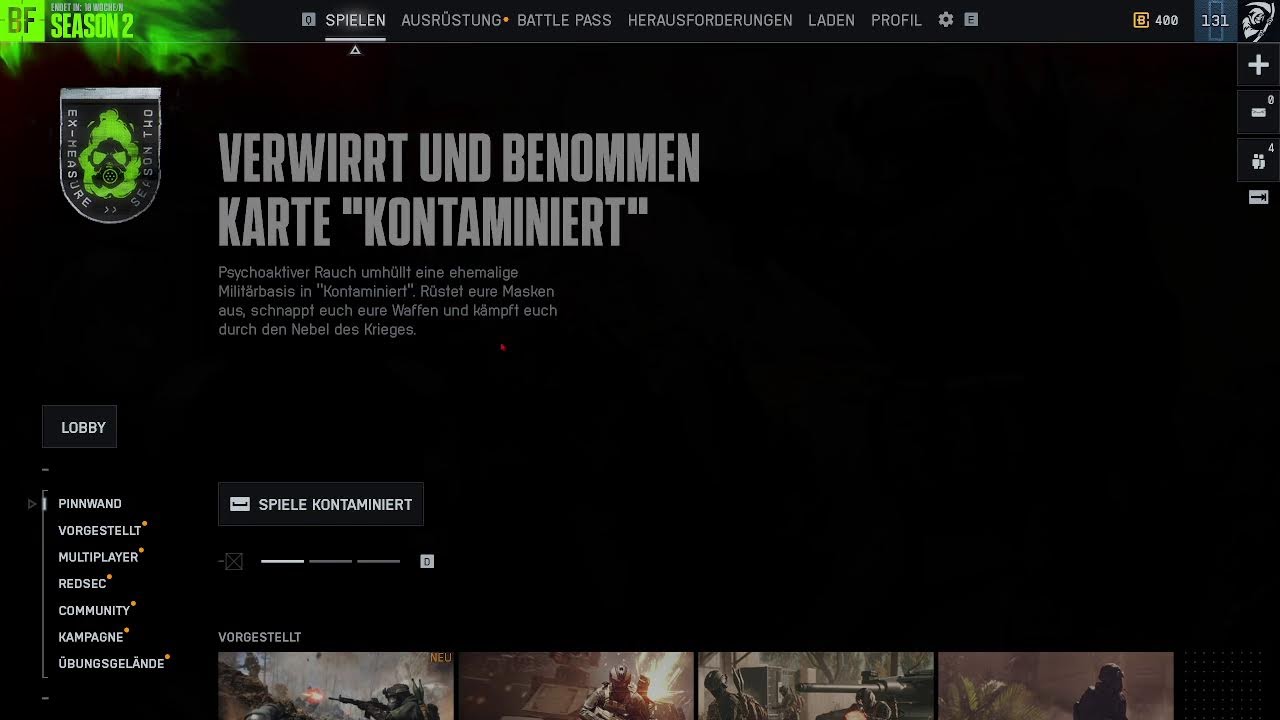The height and width of the screenshot is (720, 1280).
Task: Click the BF Season 2 logo
Action: (x=67, y=20)
